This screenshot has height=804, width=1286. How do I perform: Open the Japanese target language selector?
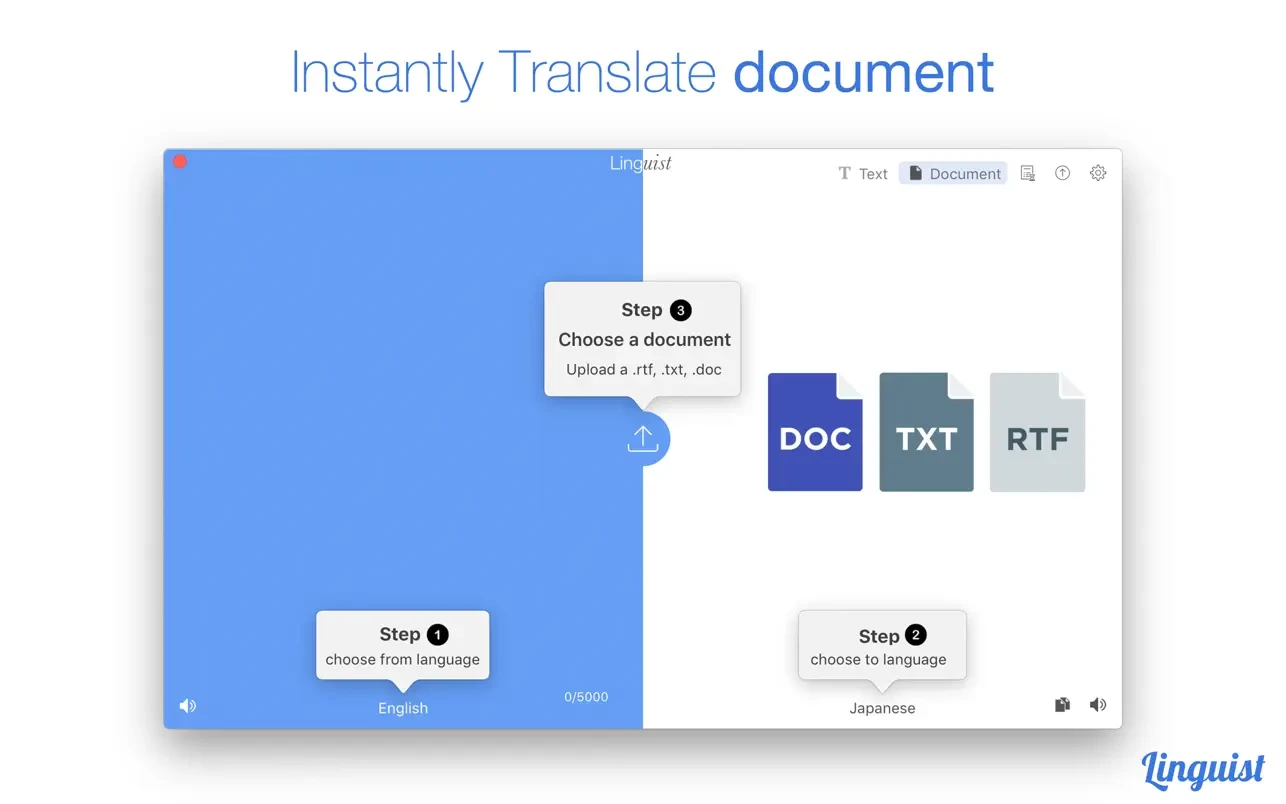pyautogui.click(x=882, y=708)
